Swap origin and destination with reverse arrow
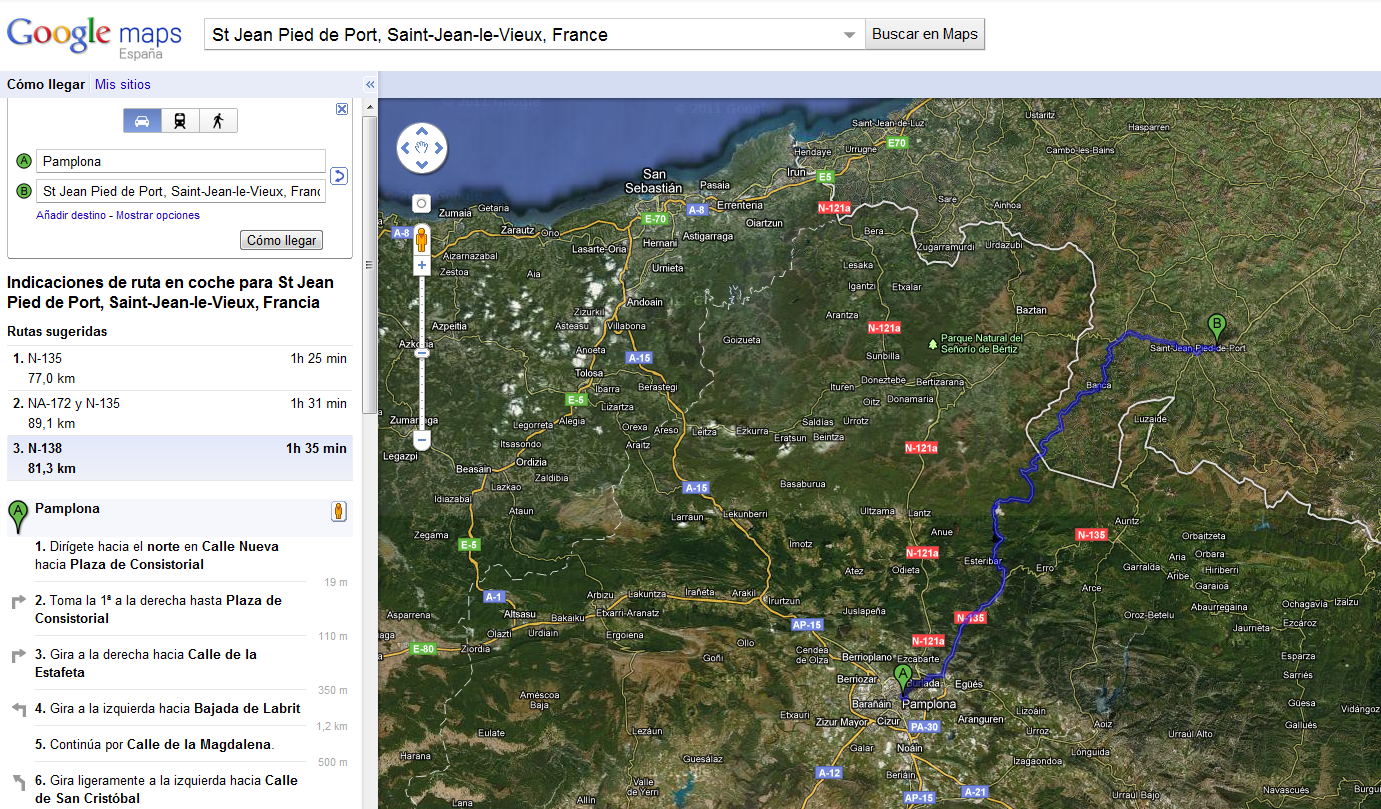The height and width of the screenshot is (809, 1381). [x=339, y=176]
